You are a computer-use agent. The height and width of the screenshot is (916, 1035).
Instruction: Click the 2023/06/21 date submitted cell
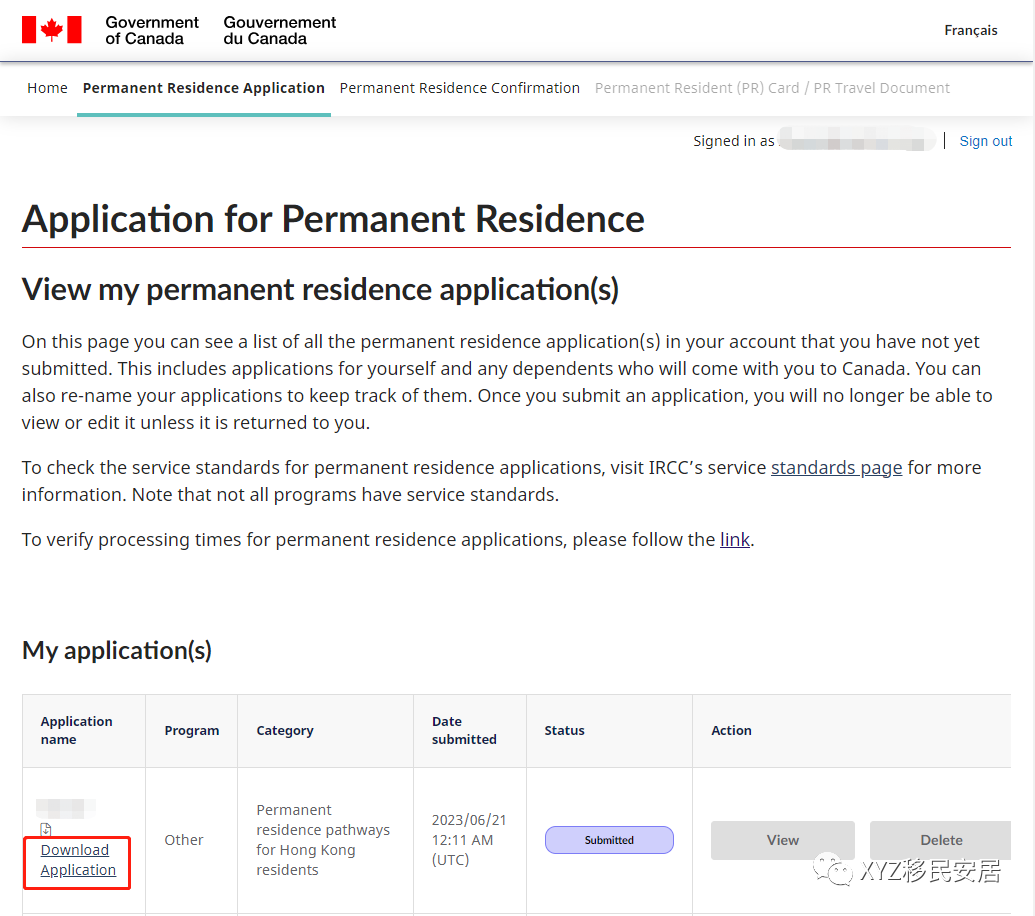[x=469, y=840]
